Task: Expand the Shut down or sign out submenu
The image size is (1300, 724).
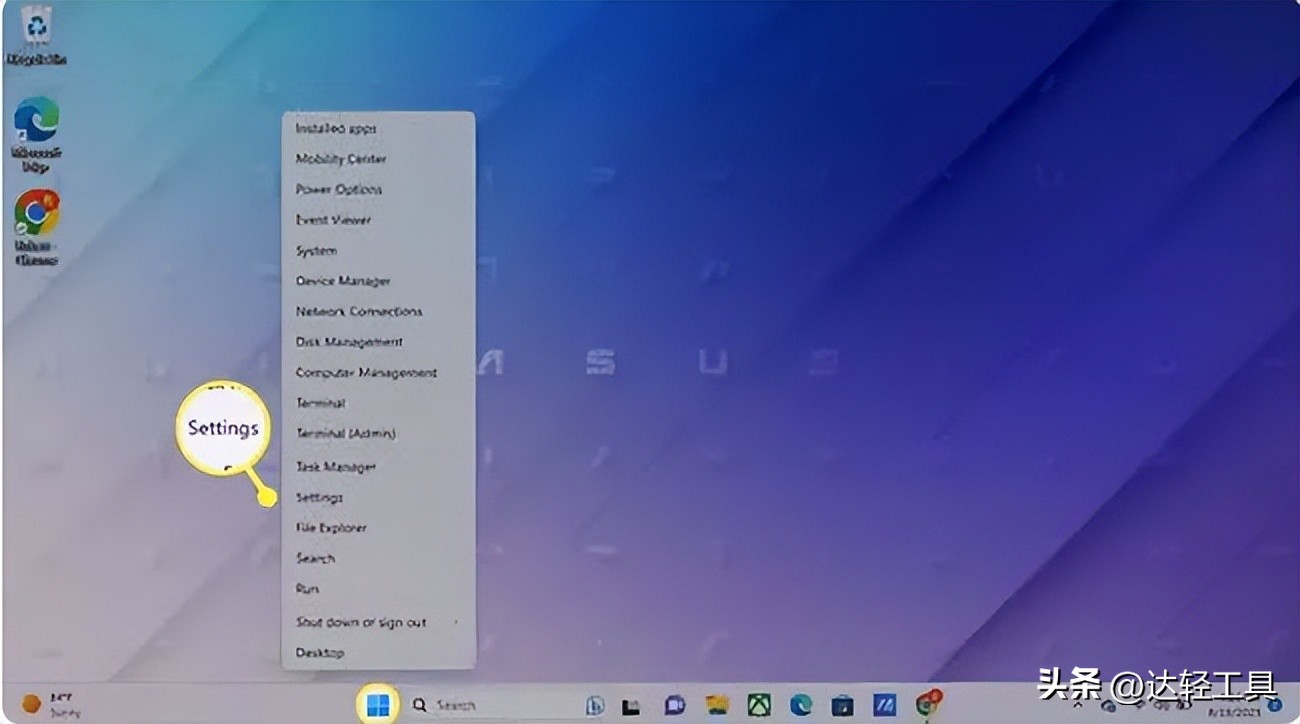Action: point(360,622)
